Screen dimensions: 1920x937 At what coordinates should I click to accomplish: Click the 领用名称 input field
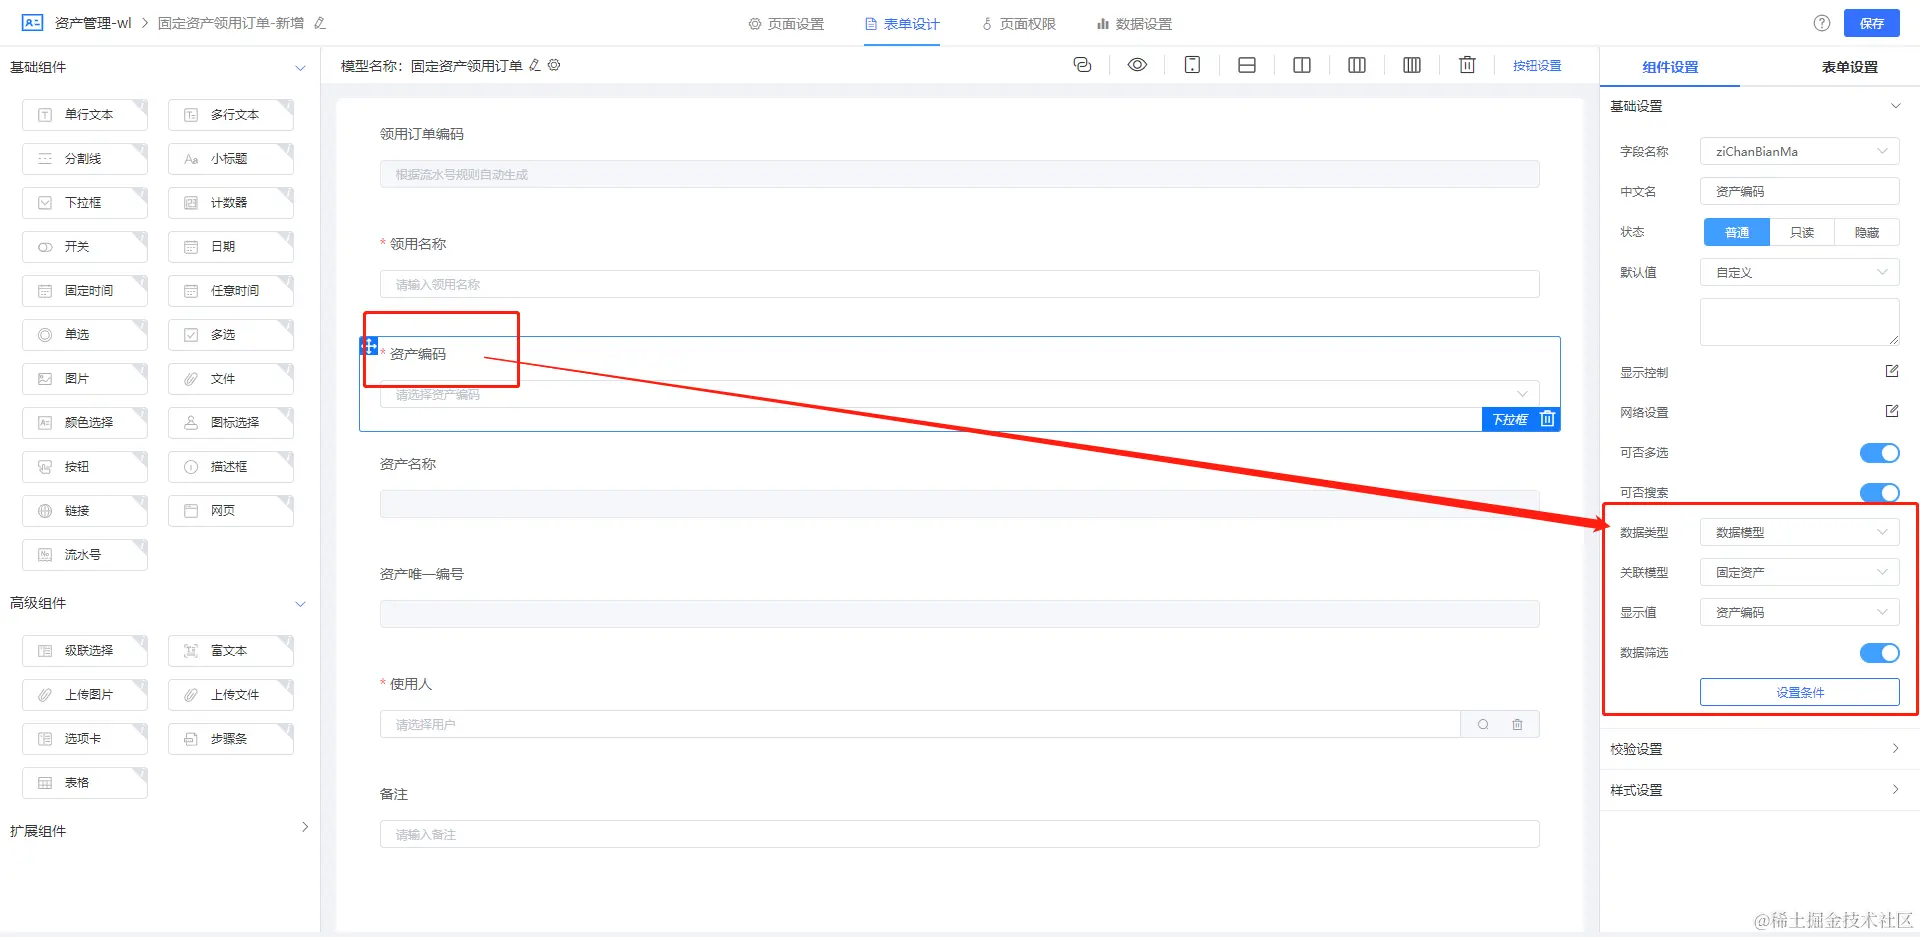click(x=960, y=284)
